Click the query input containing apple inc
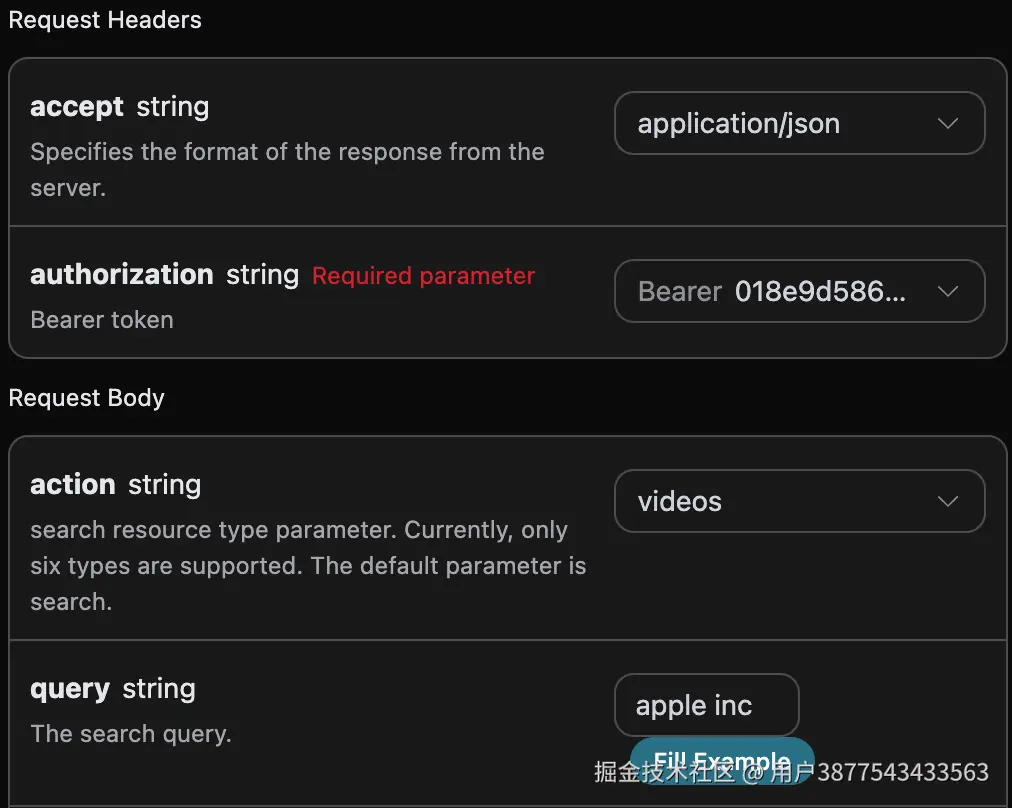 706,706
